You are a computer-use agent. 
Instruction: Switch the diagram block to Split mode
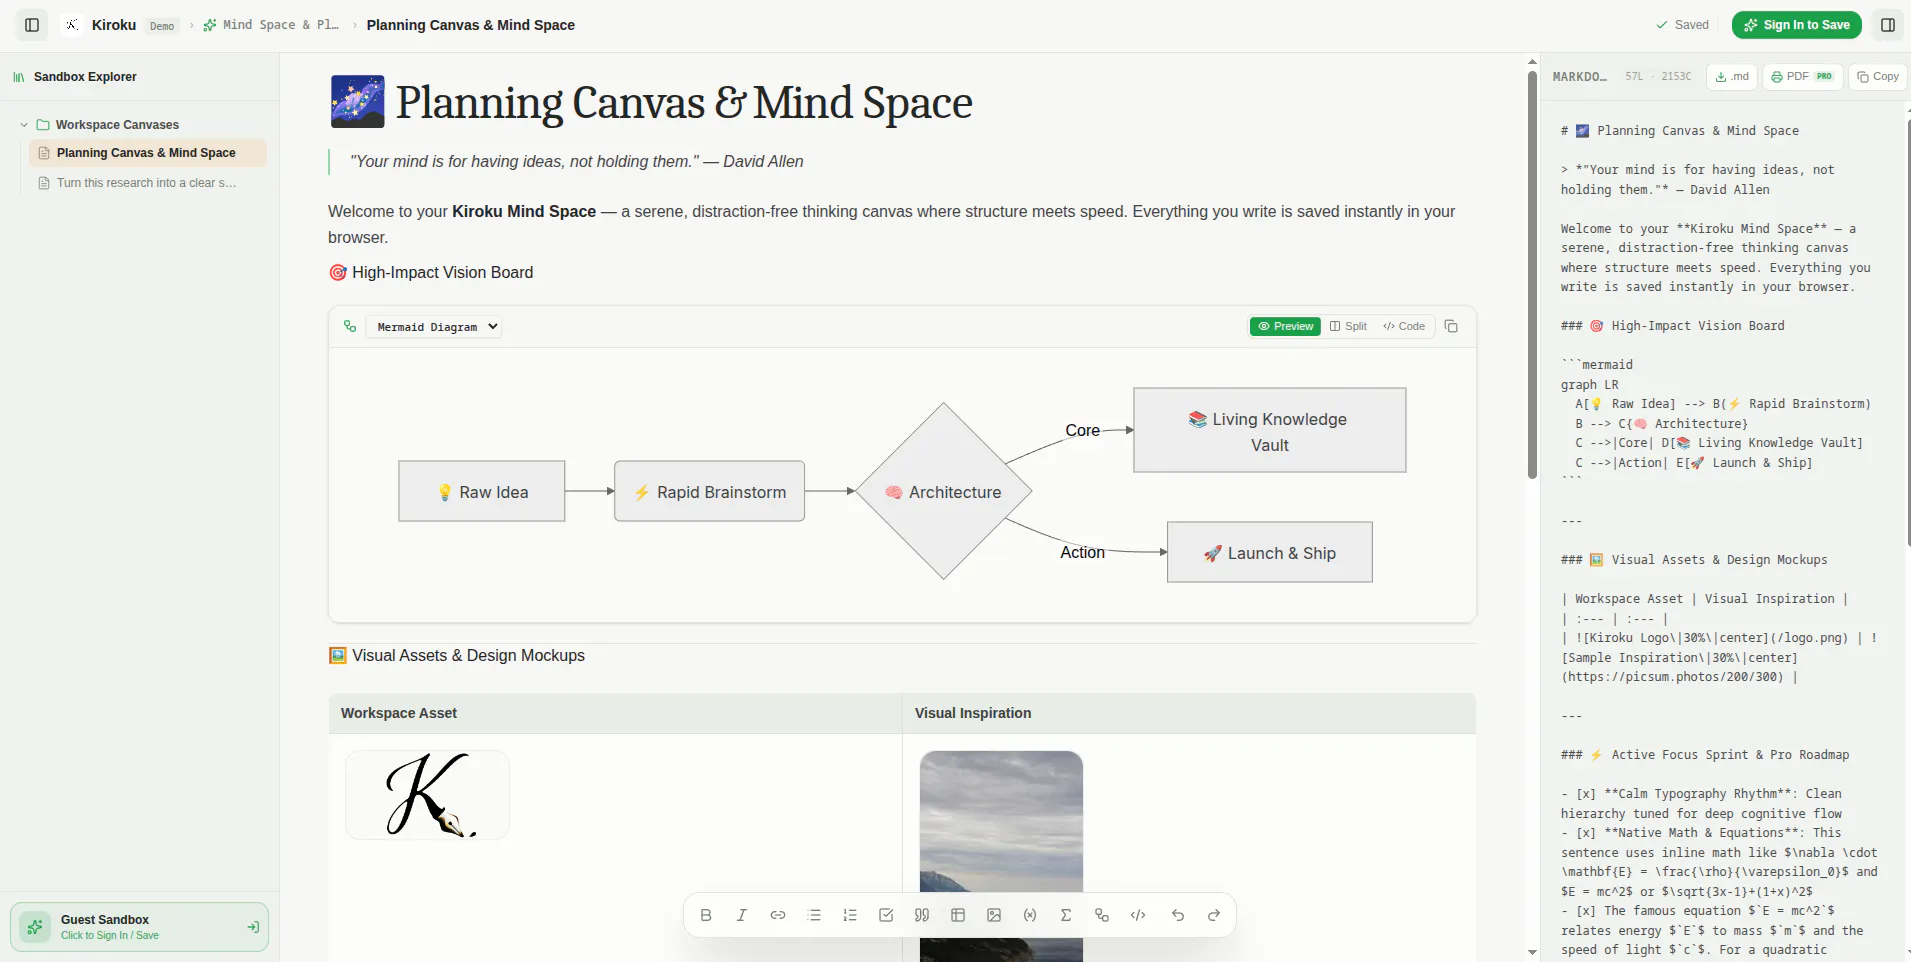coord(1348,326)
